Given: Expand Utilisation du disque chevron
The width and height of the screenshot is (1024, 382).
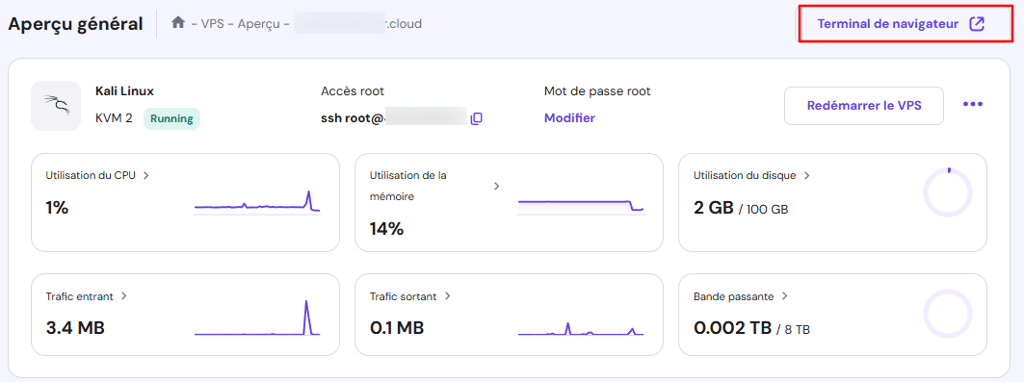Looking at the screenshot, I should pyautogui.click(x=807, y=175).
